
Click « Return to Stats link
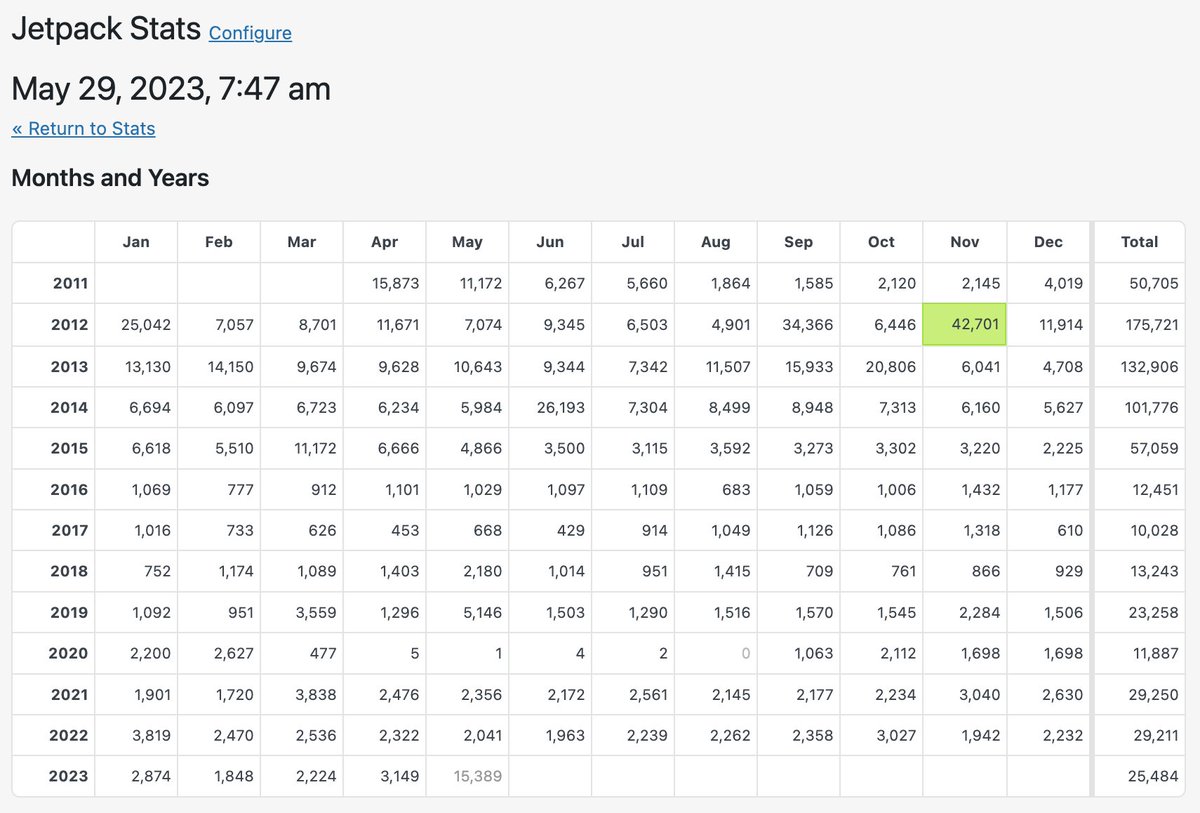(x=84, y=128)
